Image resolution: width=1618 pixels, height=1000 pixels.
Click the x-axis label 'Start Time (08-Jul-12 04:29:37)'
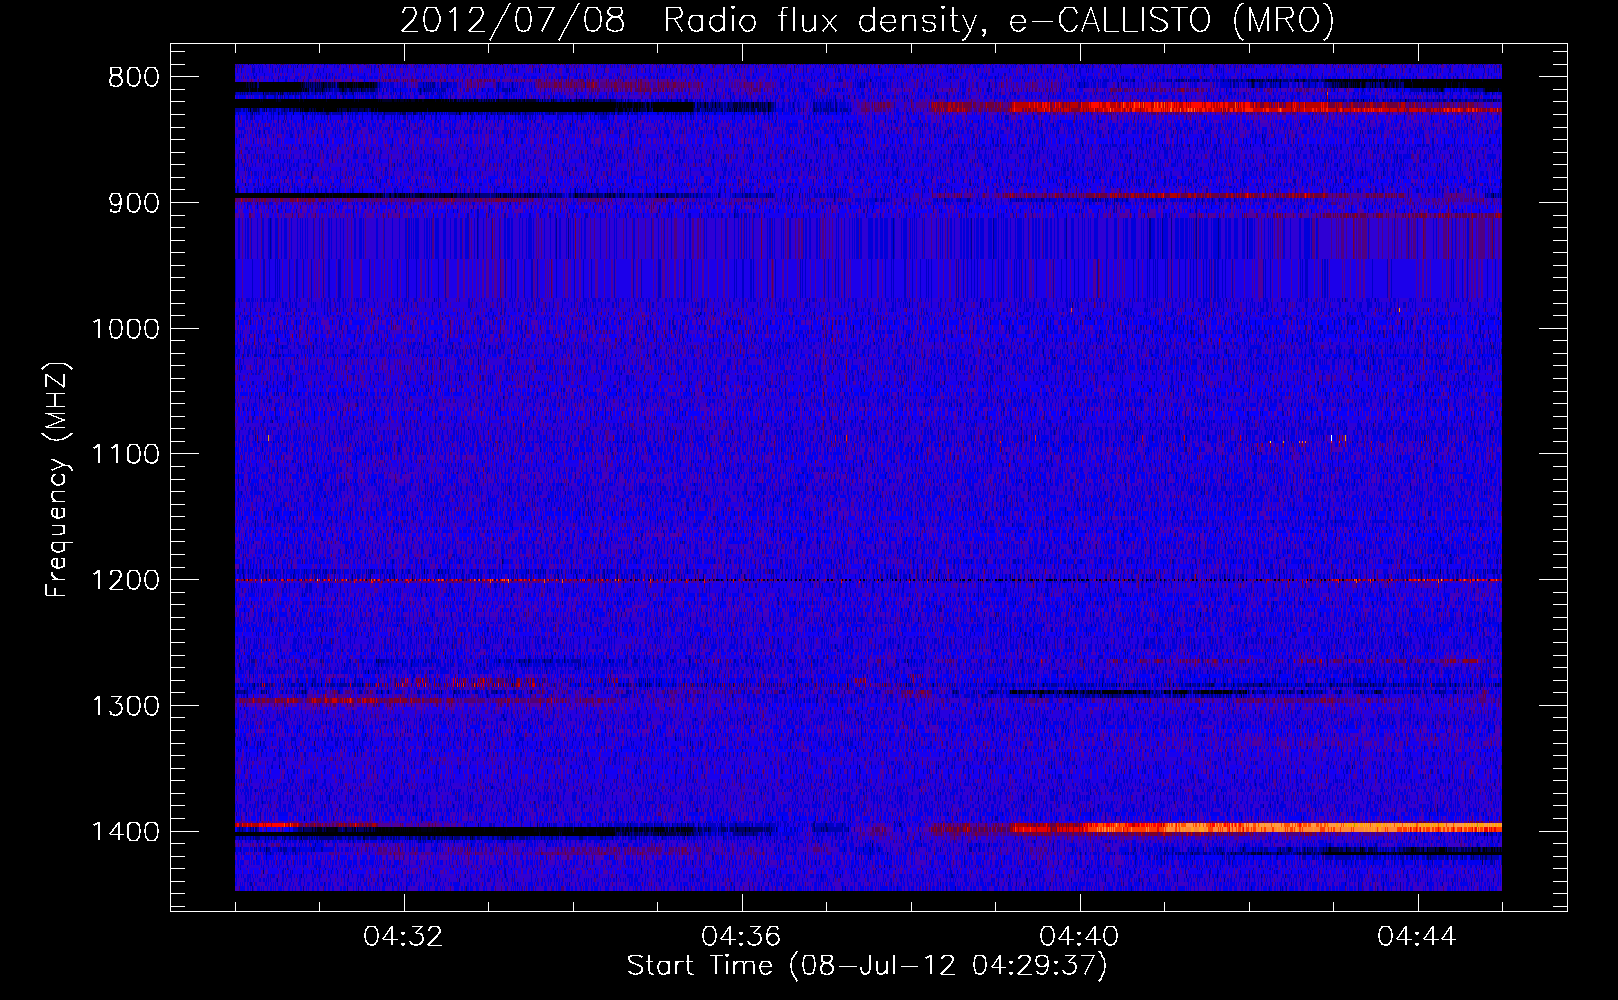(867, 966)
